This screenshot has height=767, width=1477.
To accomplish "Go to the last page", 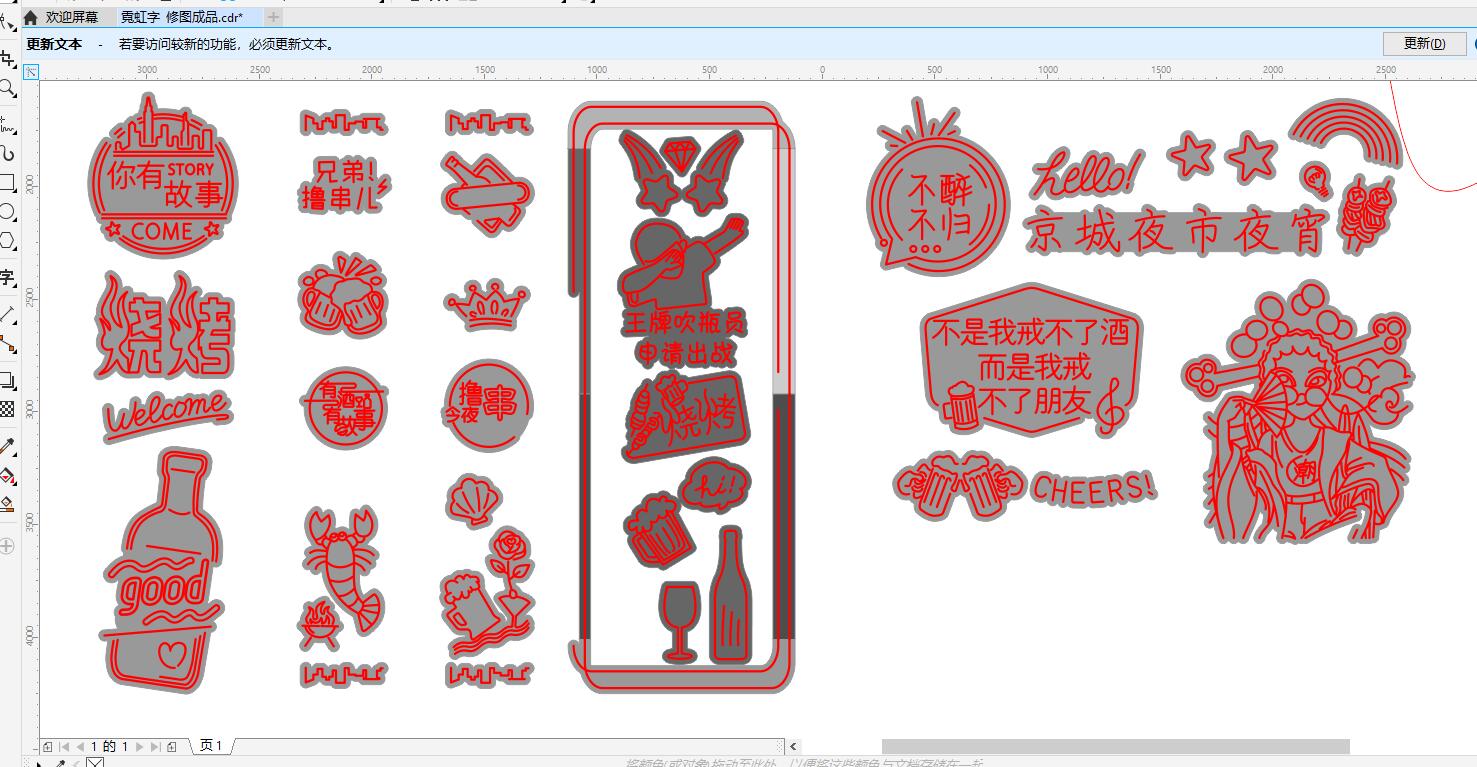I will 155,746.
